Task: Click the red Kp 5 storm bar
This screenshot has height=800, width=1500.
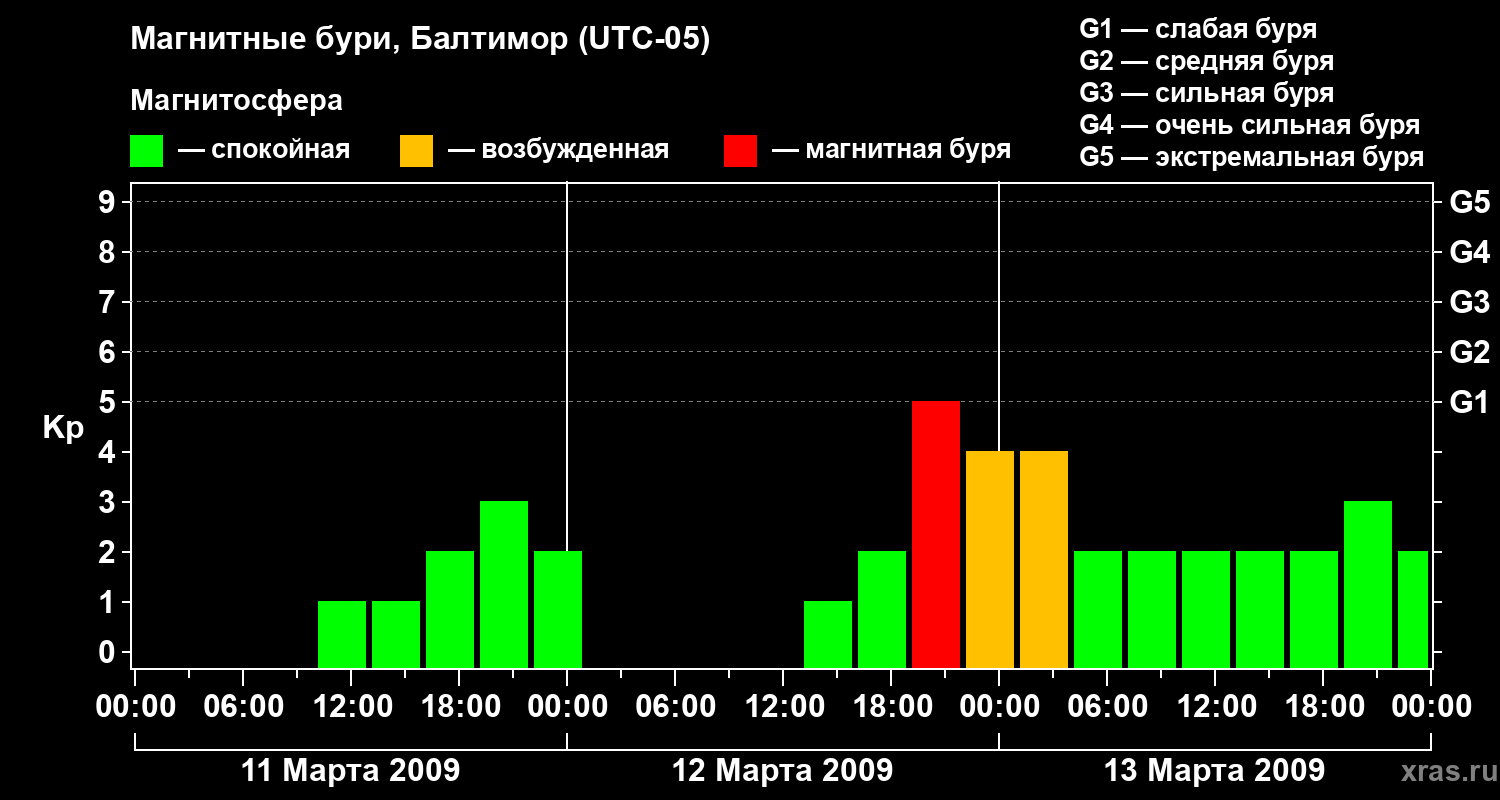Action: (x=936, y=534)
